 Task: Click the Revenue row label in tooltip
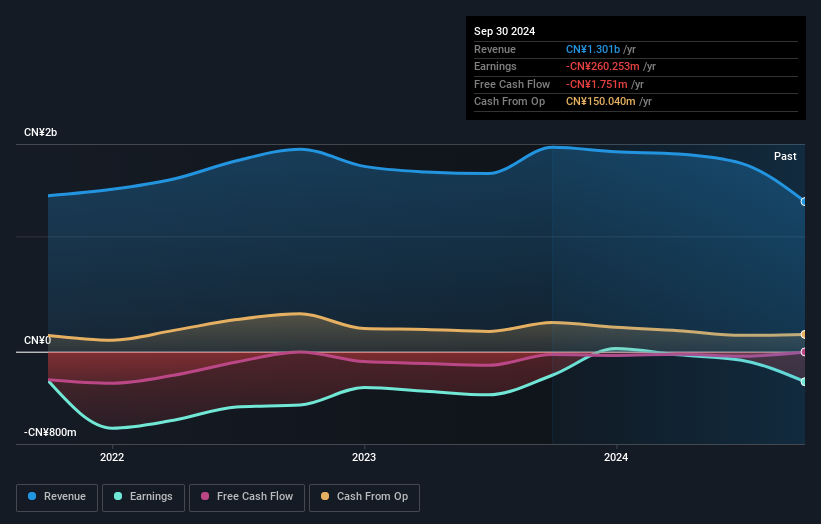(495, 49)
